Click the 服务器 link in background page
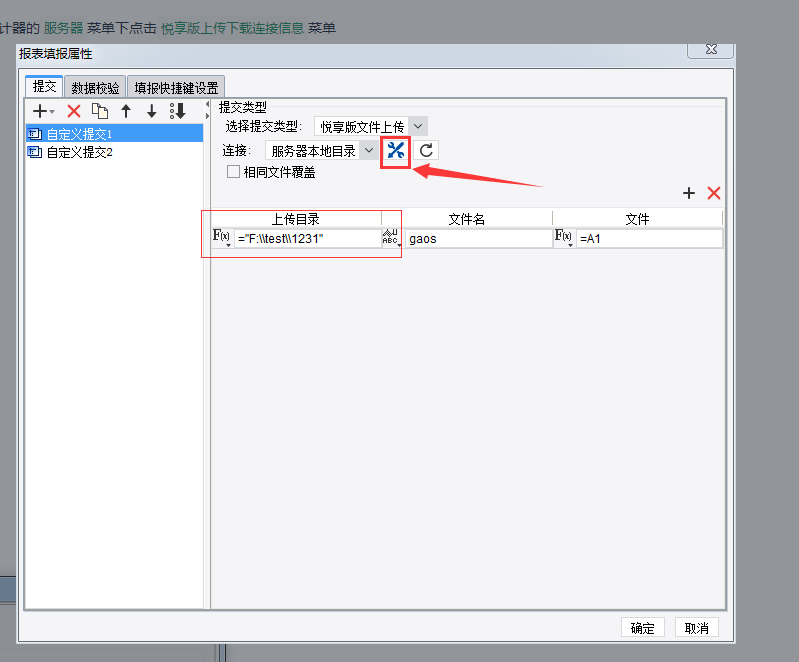 [63, 28]
